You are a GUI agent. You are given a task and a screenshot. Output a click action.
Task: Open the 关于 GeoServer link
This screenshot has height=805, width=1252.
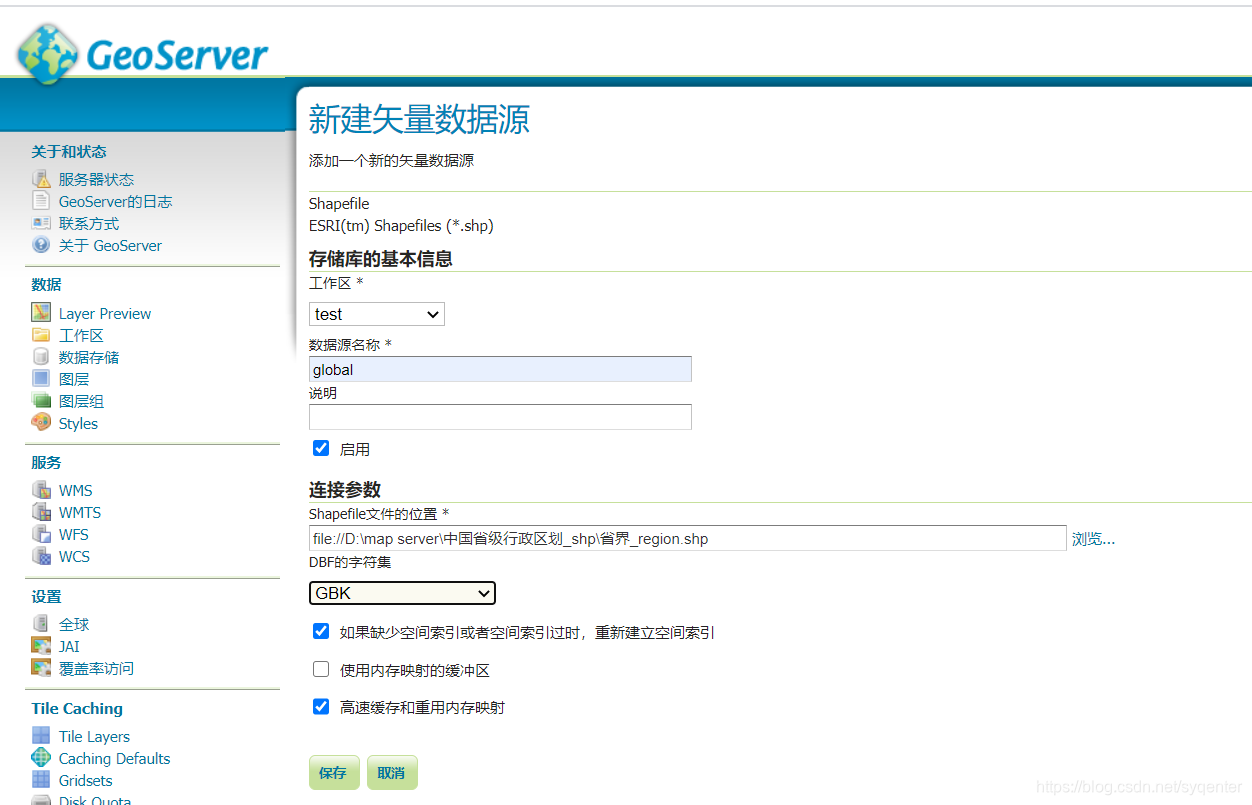tap(110, 245)
